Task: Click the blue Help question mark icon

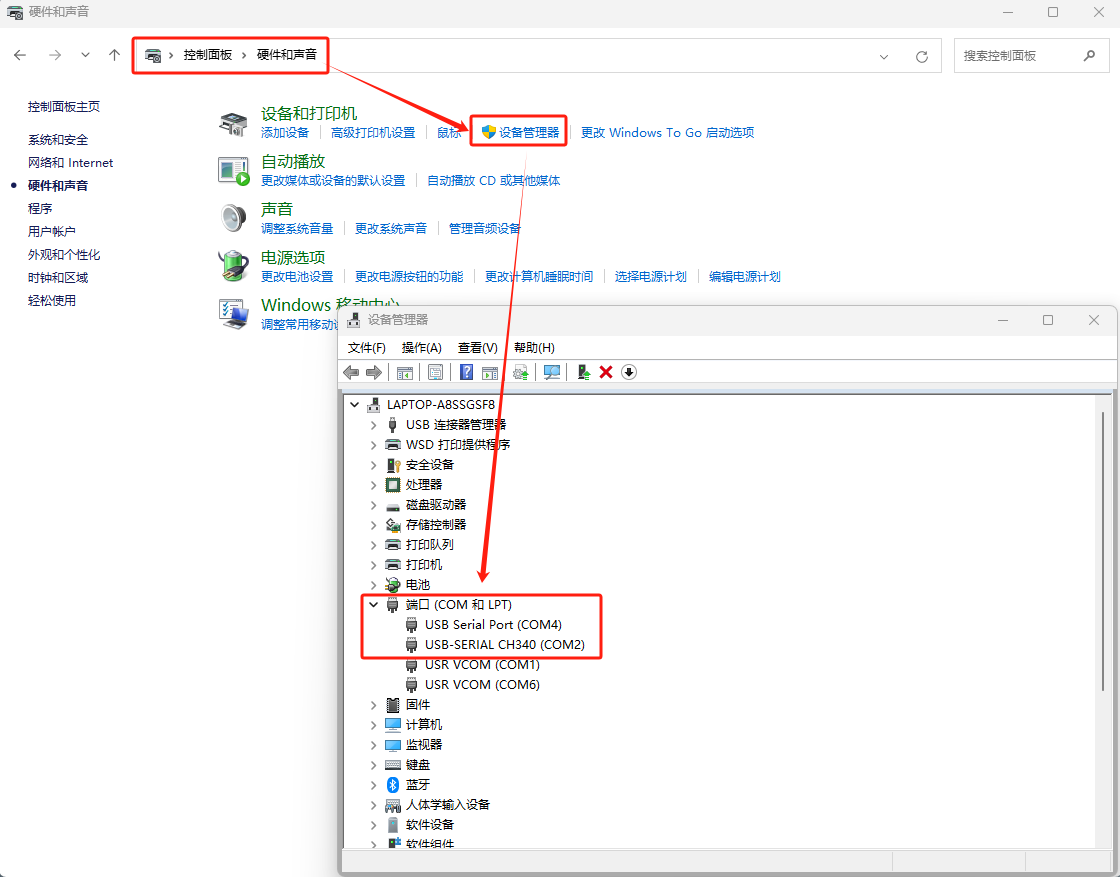Action: pyautogui.click(x=466, y=372)
